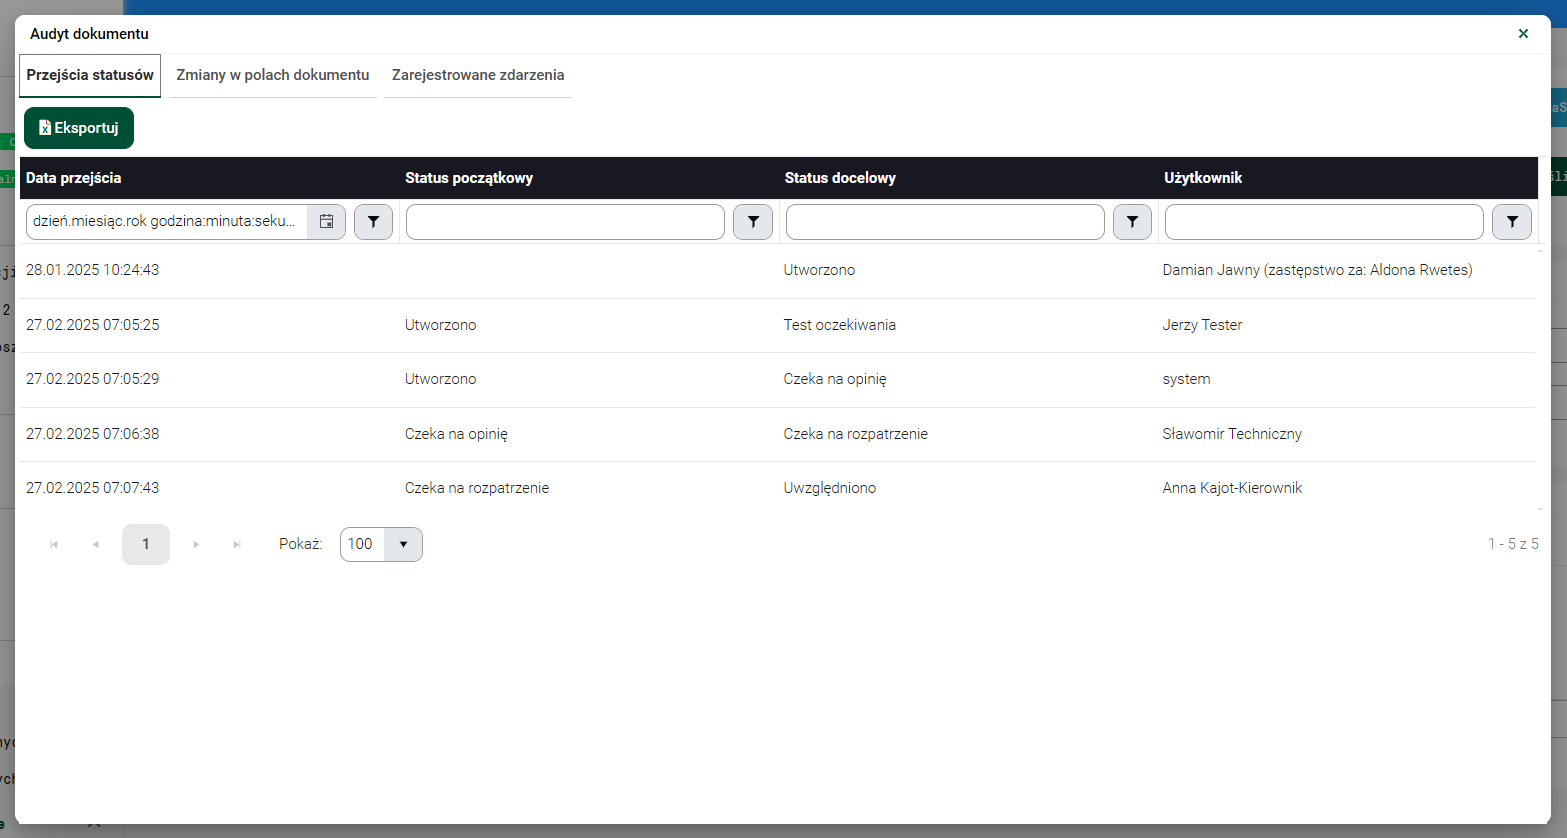The width and height of the screenshot is (1567, 838).
Task: Switch to Zmiany w polach dokumentu tab
Action: click(272, 75)
